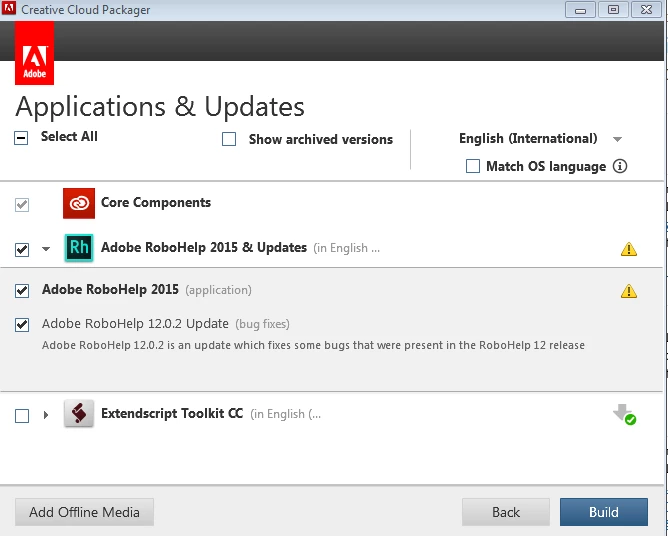Click the Core Components Creative Cloud icon
668x536 pixels.
[79, 203]
